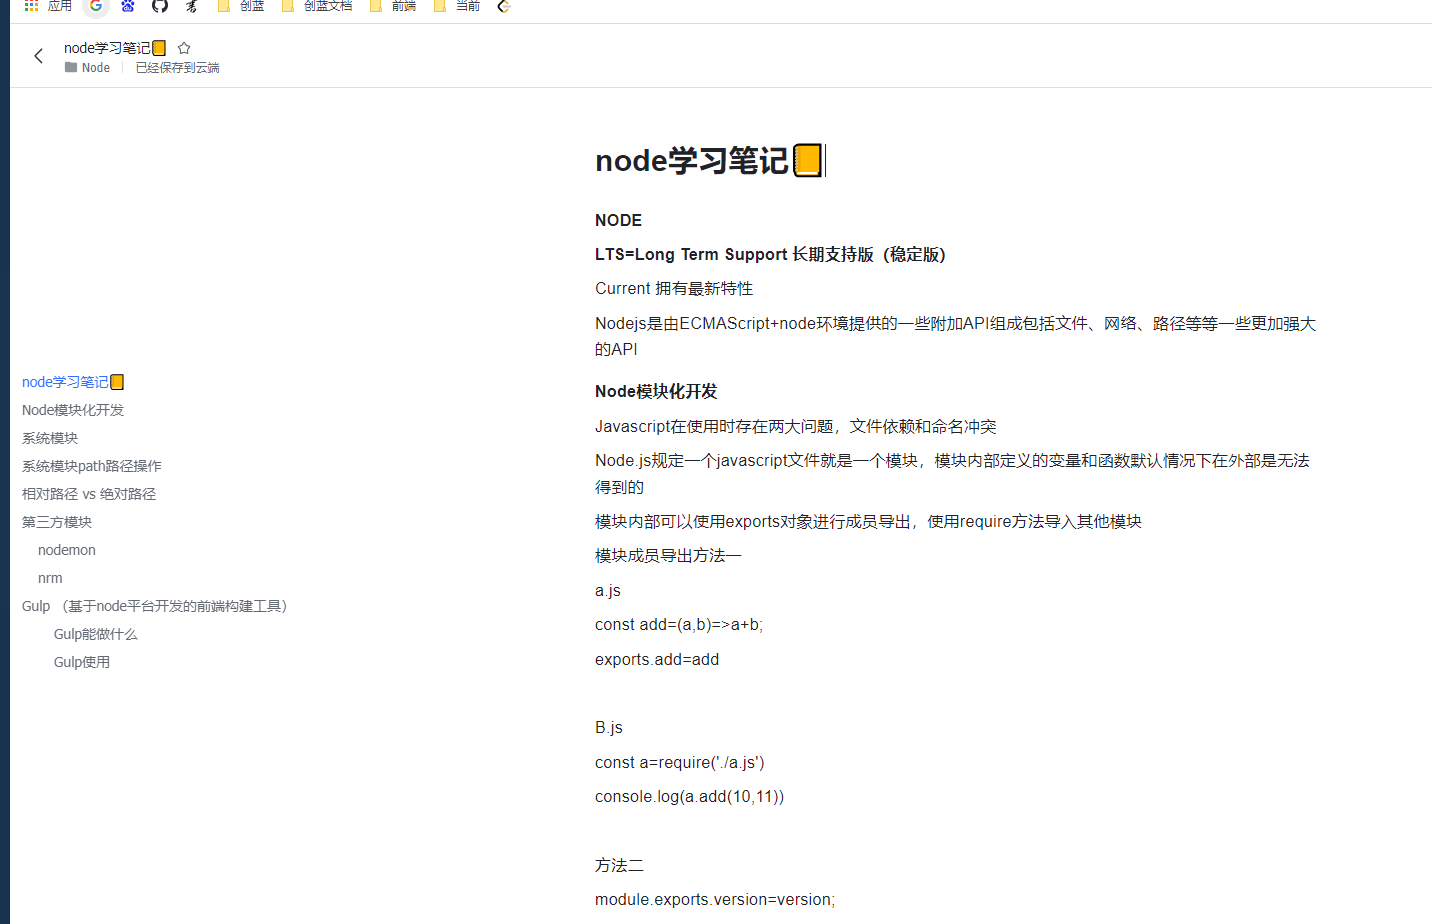Viewport: 1432px width, 924px height.
Task: Open the Google bookmark icon
Action: (96, 6)
